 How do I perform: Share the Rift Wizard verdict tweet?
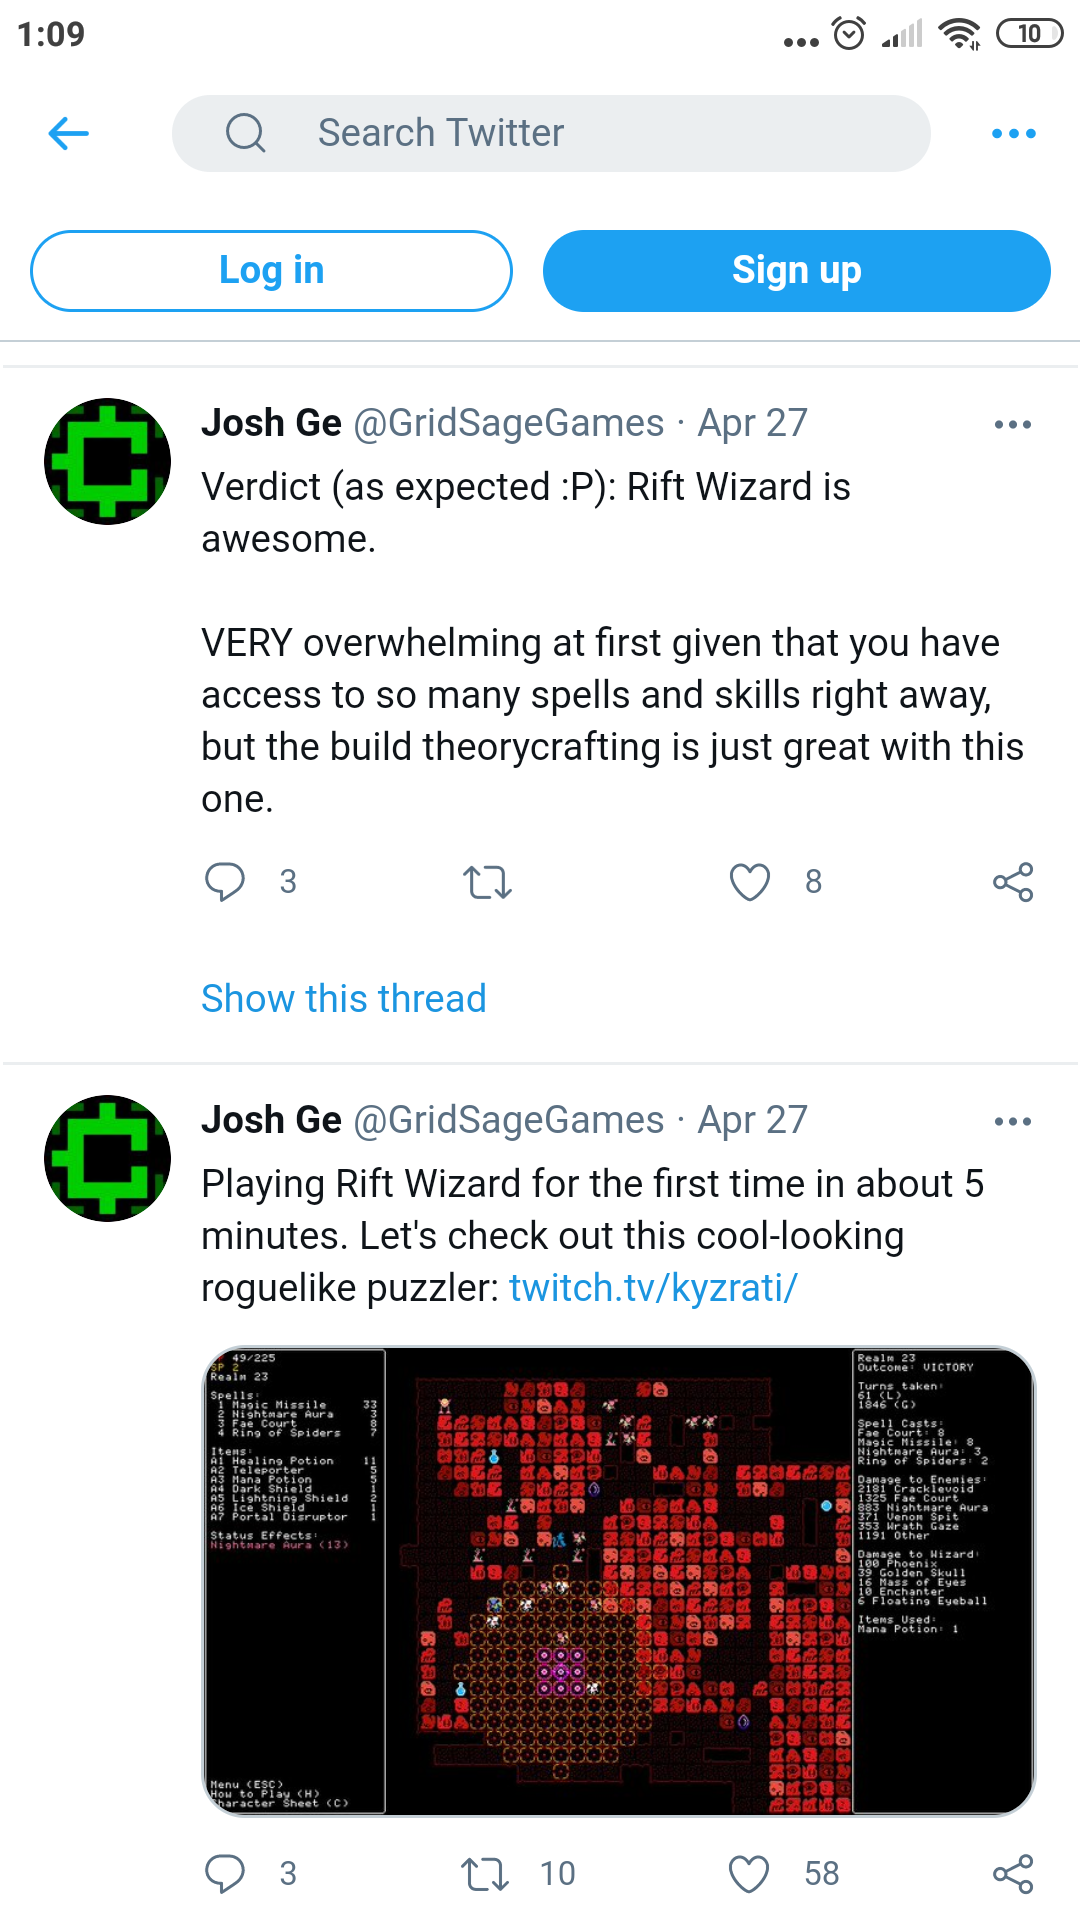[1013, 882]
